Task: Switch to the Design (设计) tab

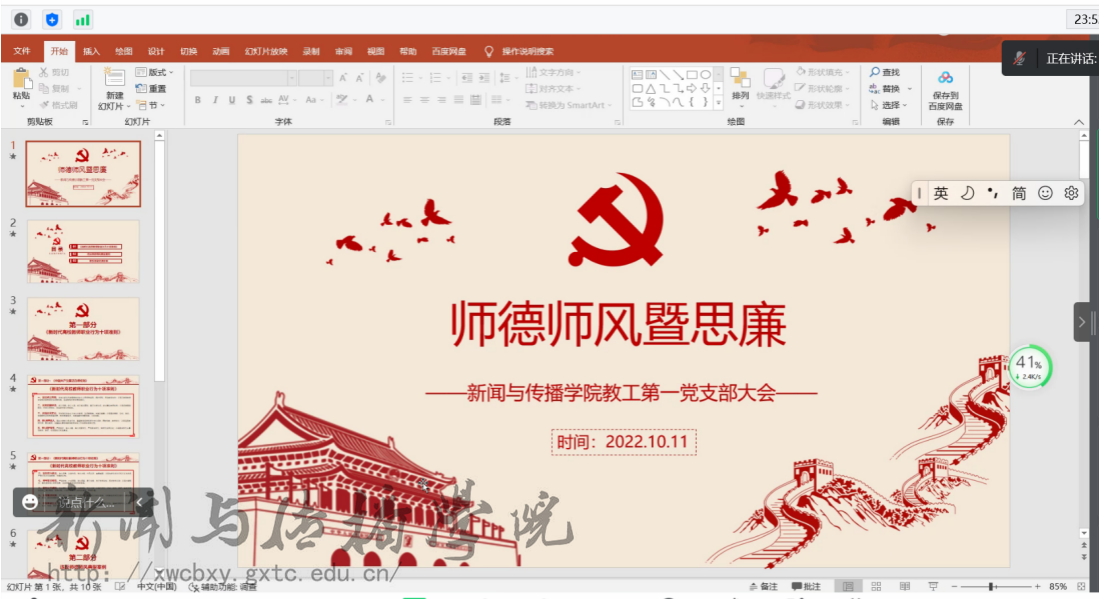Action: 156,51
